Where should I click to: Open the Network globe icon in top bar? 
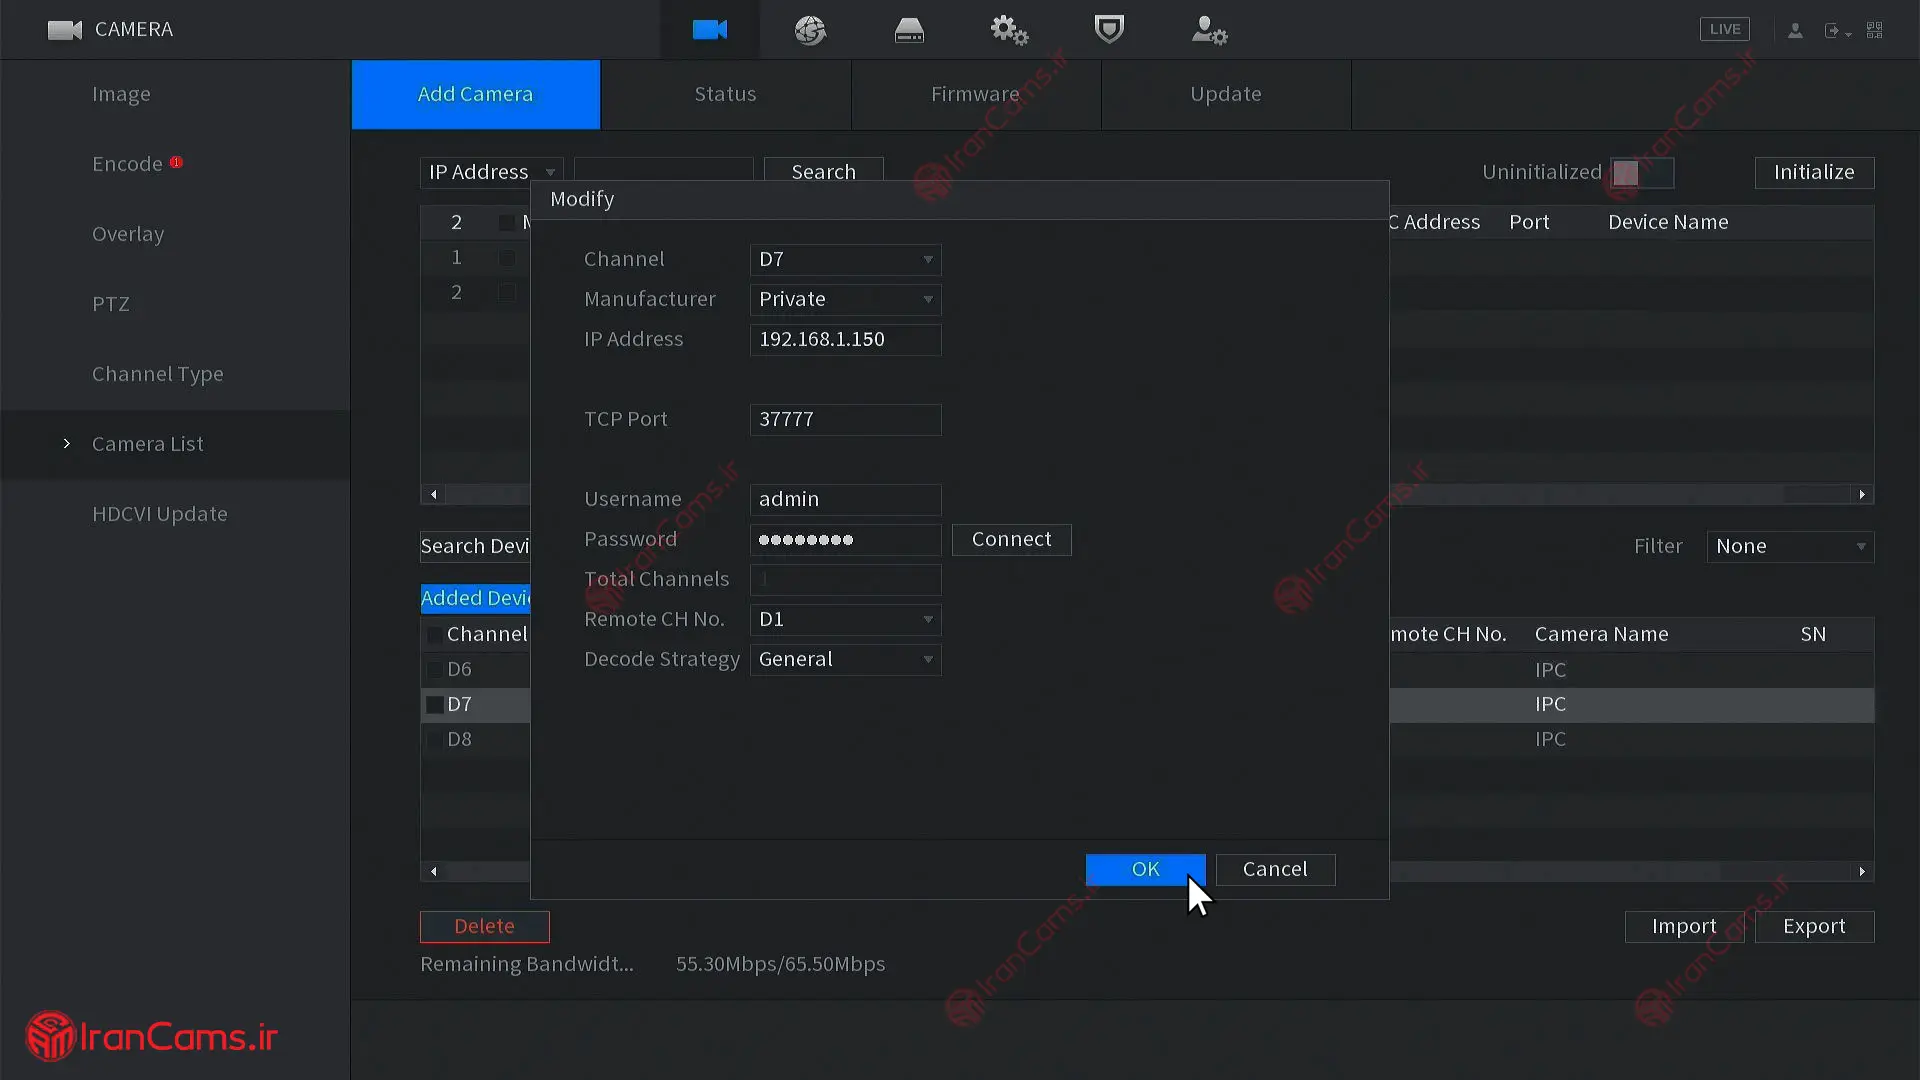point(810,30)
